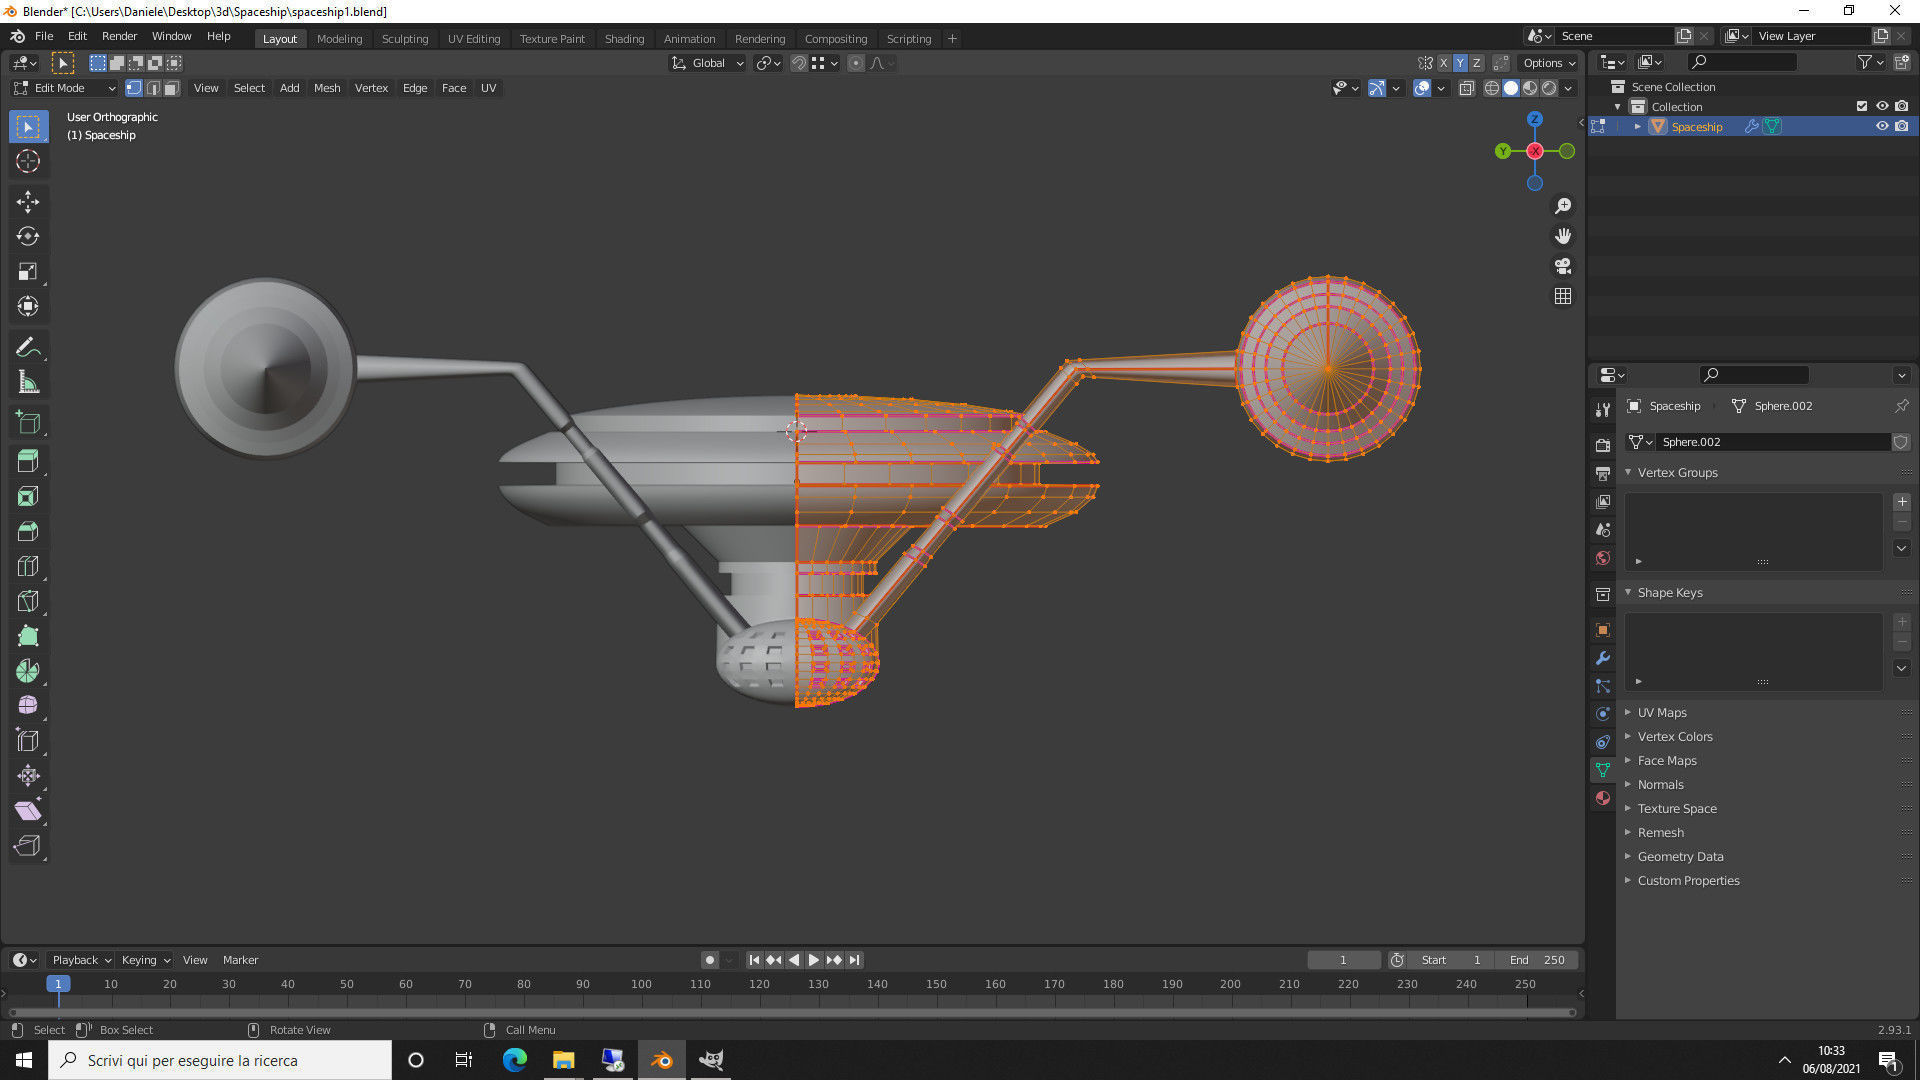Collapse the Vertex Groups panel
The height and width of the screenshot is (1080, 1920).
click(x=1677, y=473)
